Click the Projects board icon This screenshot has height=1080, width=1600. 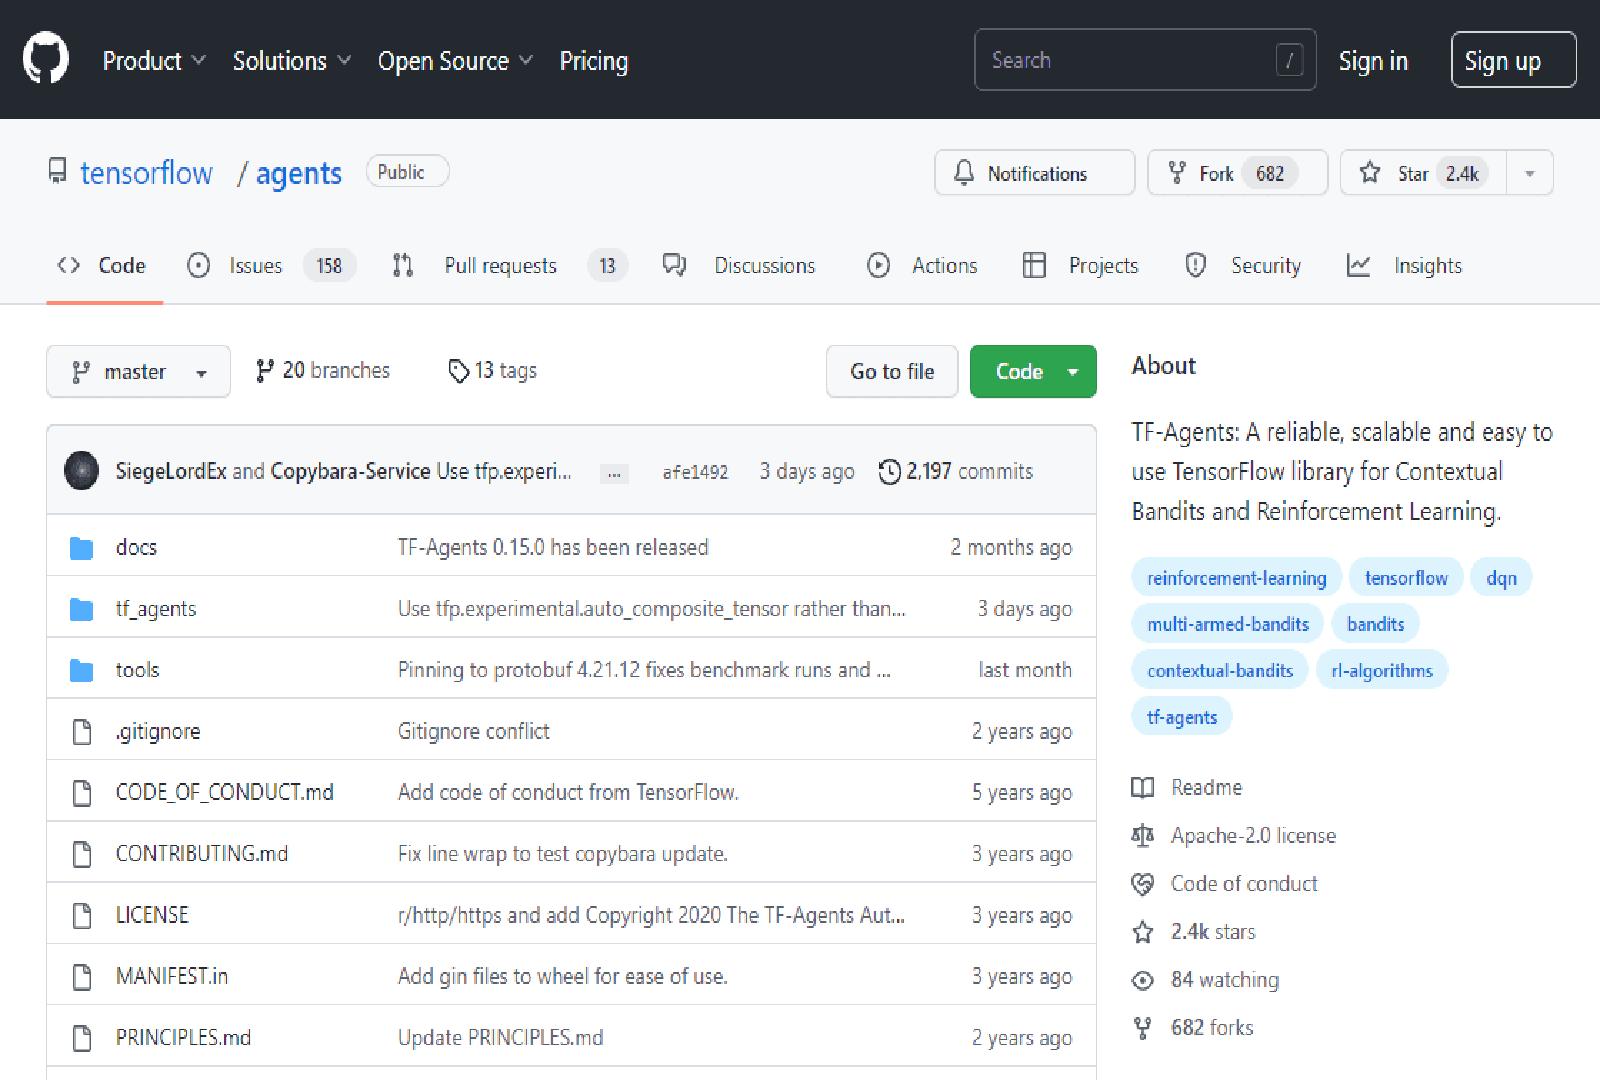point(1034,265)
